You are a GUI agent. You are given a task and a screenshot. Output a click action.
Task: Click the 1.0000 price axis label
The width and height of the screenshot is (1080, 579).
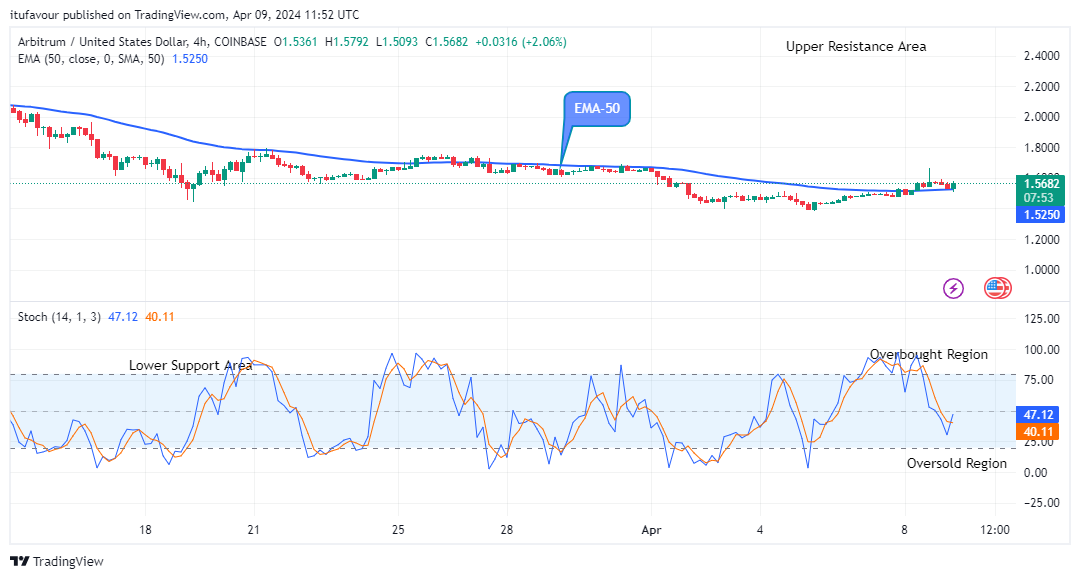[1041, 270]
